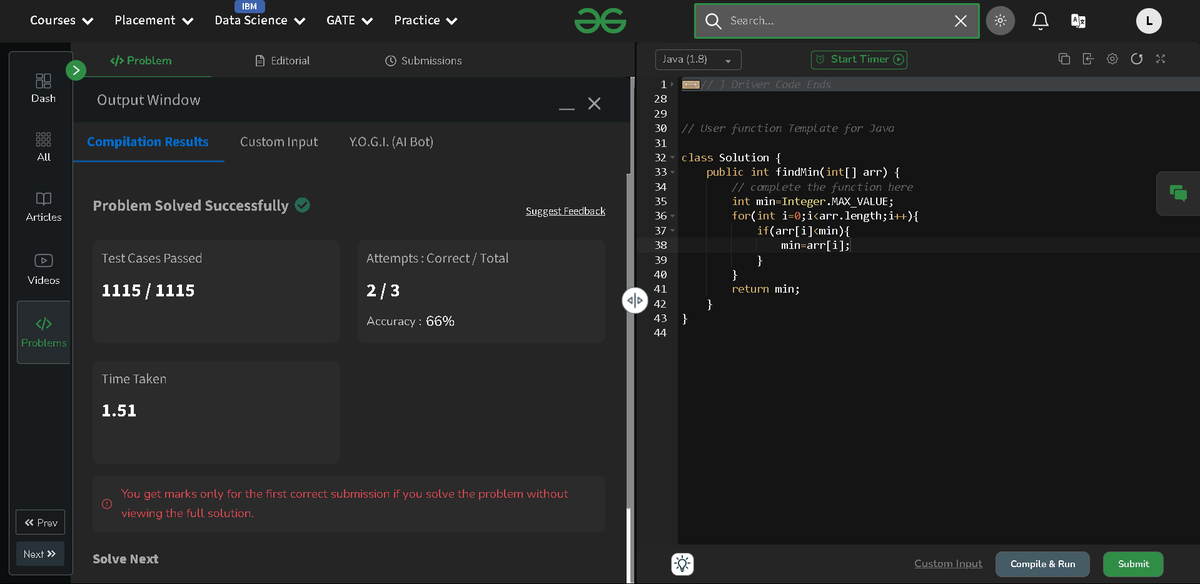Click the Suggest Feedback link
The width and height of the screenshot is (1200, 584).
pyautogui.click(x=565, y=211)
